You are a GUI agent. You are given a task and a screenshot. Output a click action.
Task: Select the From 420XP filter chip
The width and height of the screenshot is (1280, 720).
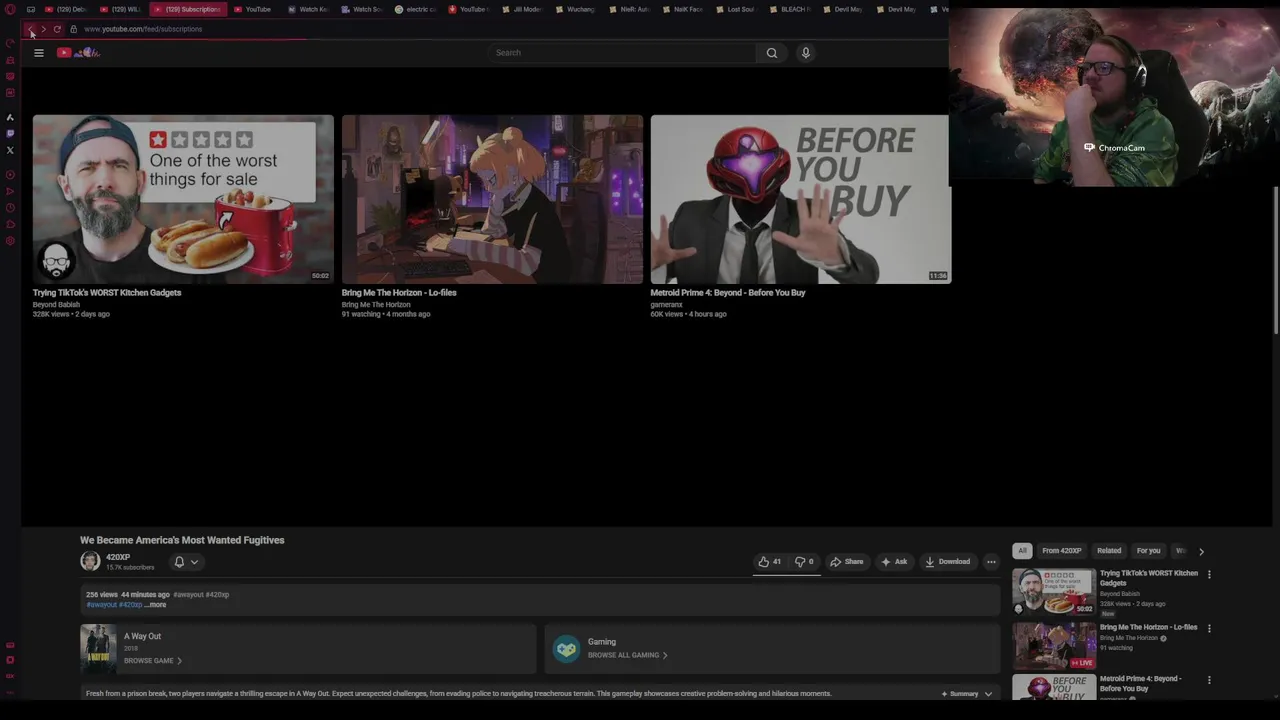point(1062,551)
